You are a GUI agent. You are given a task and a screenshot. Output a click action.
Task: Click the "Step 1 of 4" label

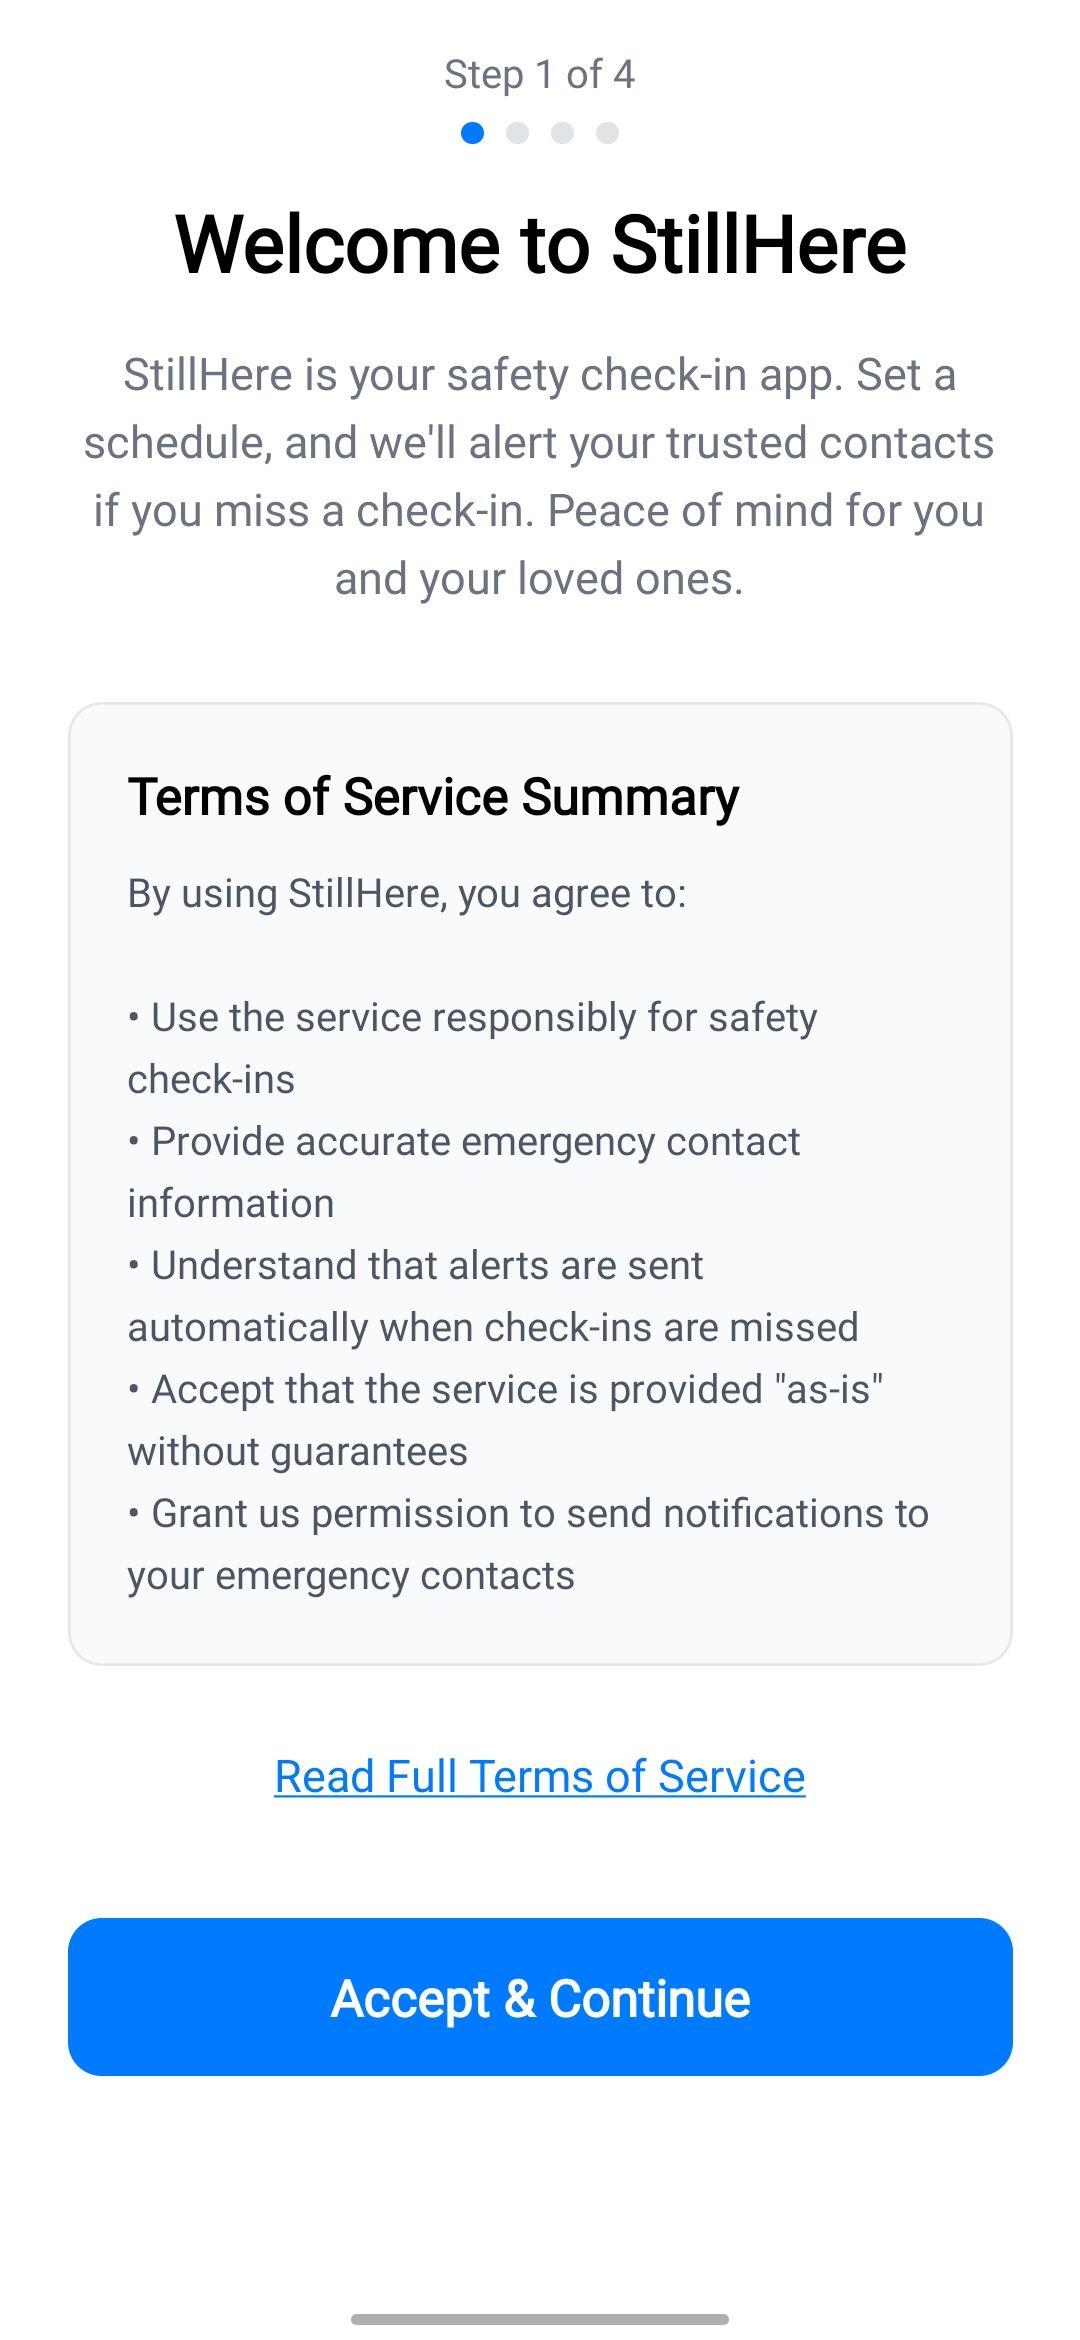pos(539,75)
